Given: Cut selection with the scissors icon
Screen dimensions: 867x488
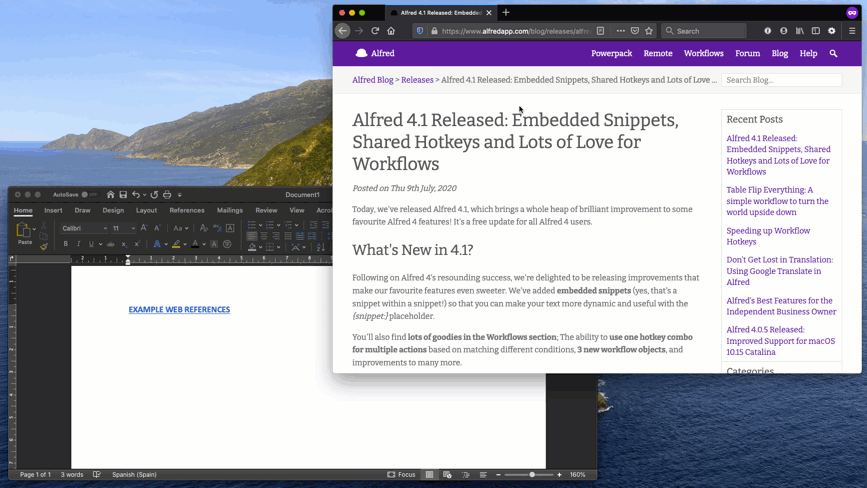Looking at the screenshot, I should (44, 226).
